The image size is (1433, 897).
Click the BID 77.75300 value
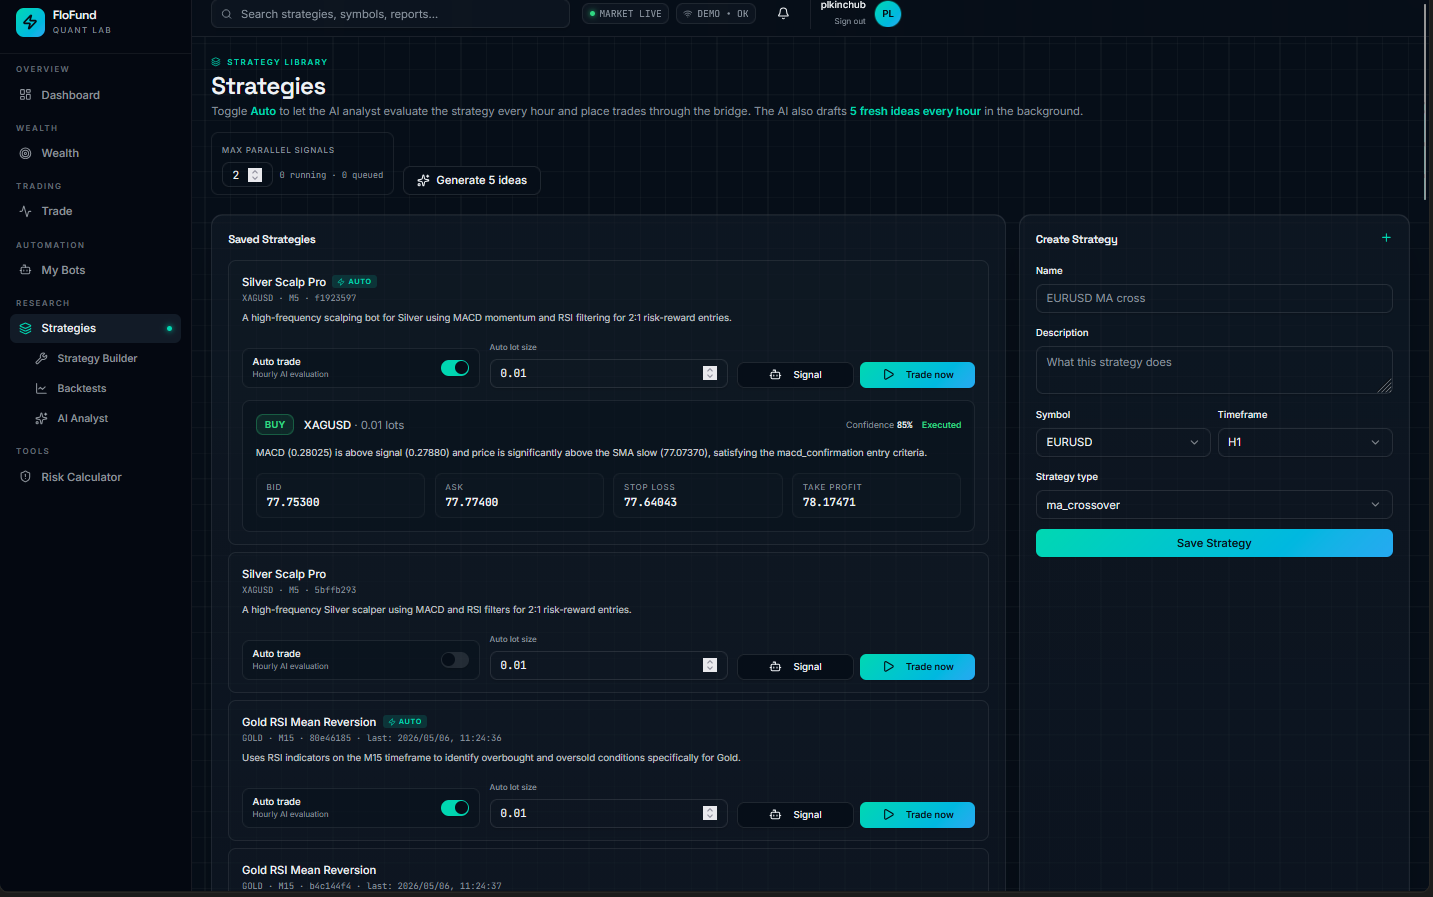pos(293,503)
